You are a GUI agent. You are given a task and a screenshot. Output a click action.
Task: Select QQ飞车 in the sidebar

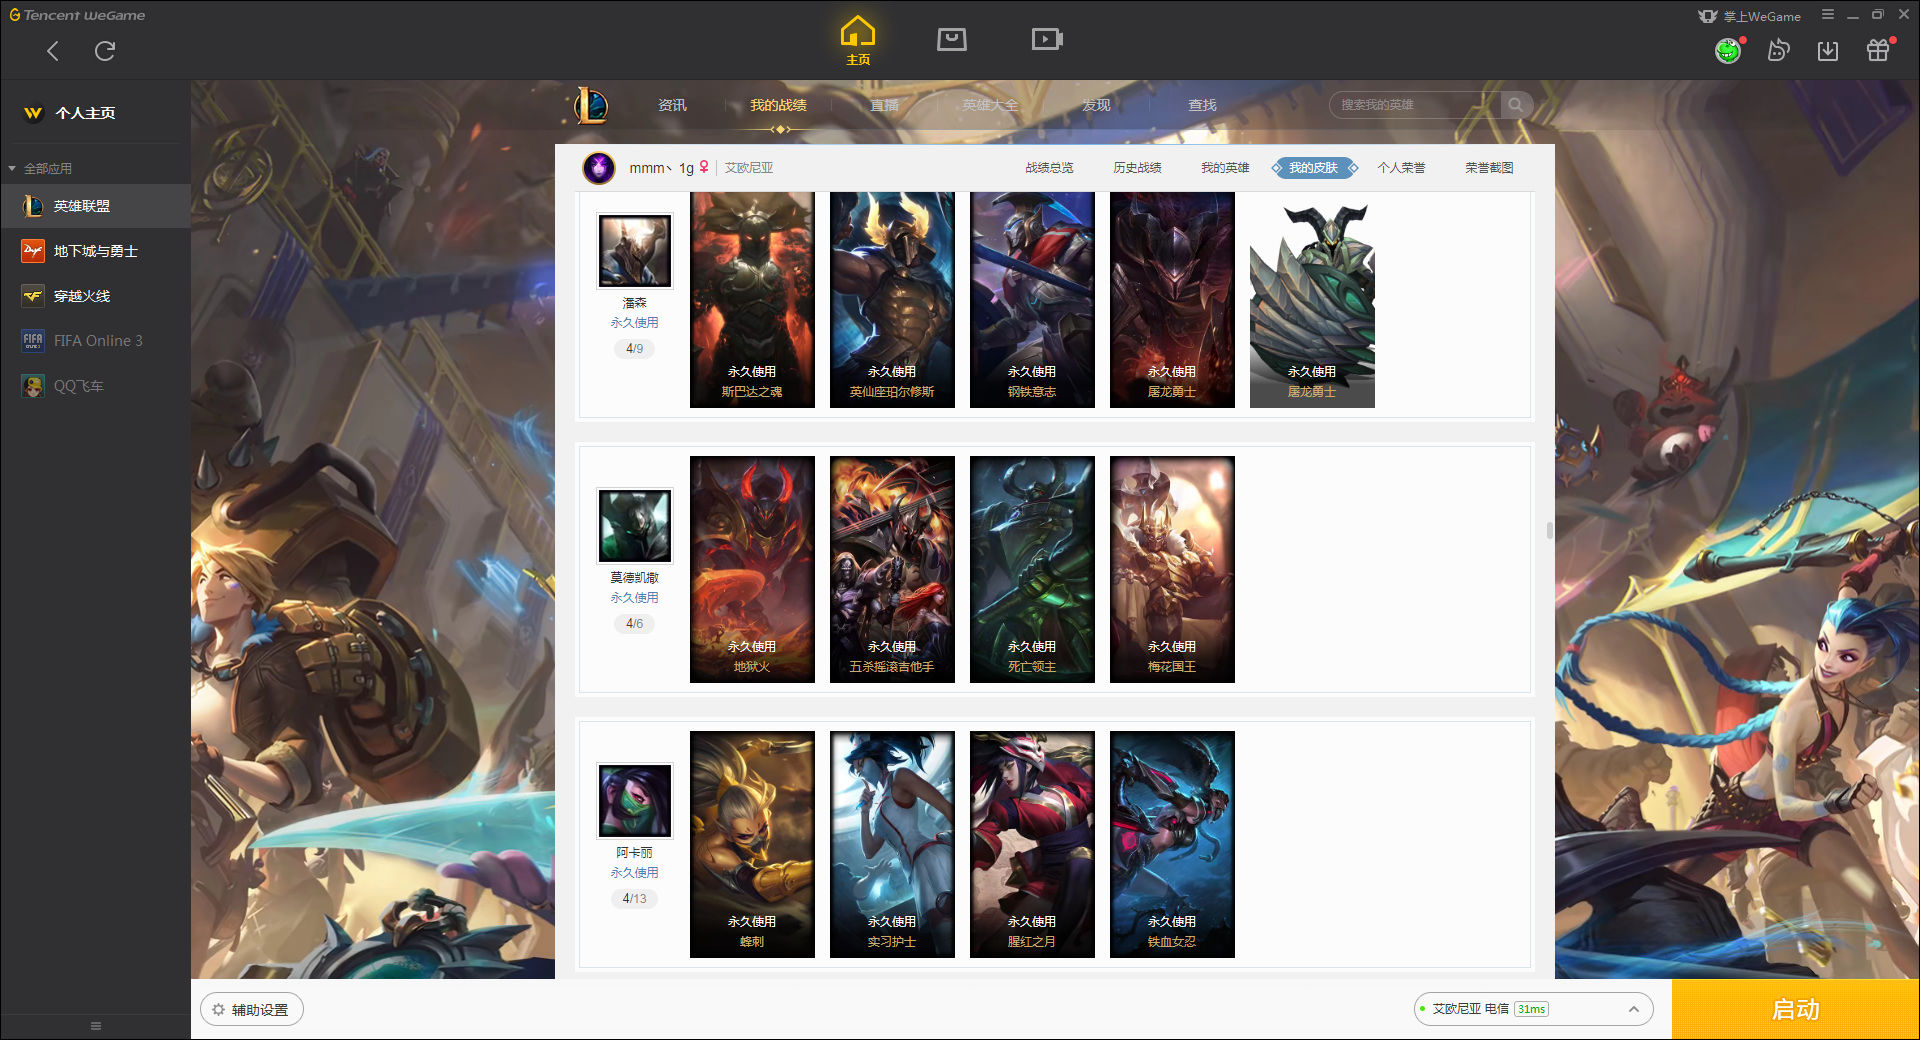point(95,386)
